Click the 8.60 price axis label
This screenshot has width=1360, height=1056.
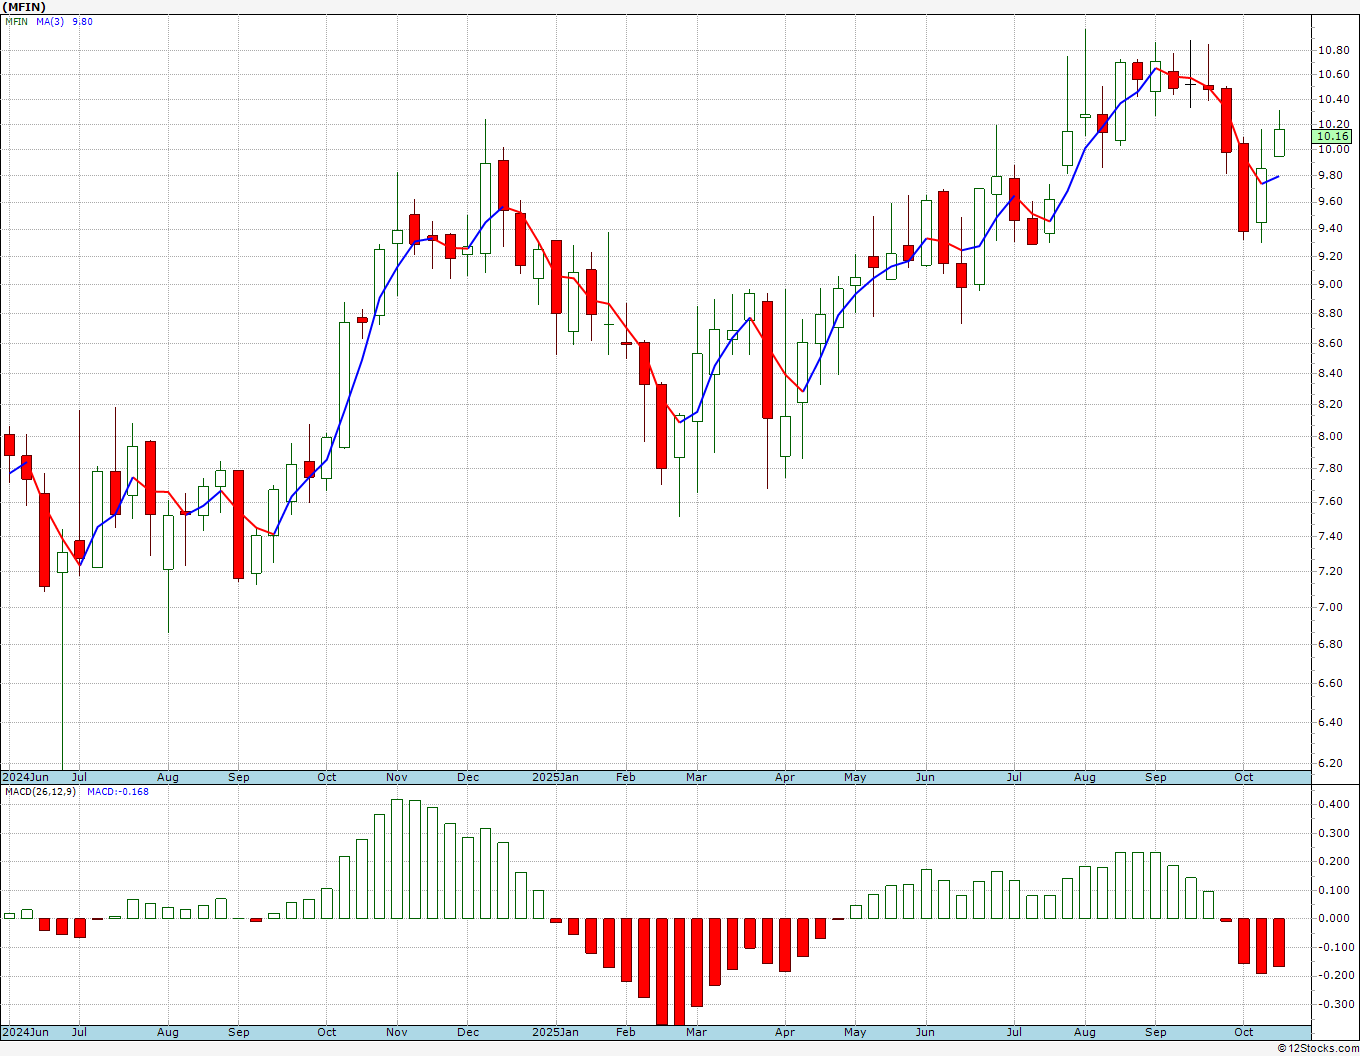click(x=1332, y=343)
